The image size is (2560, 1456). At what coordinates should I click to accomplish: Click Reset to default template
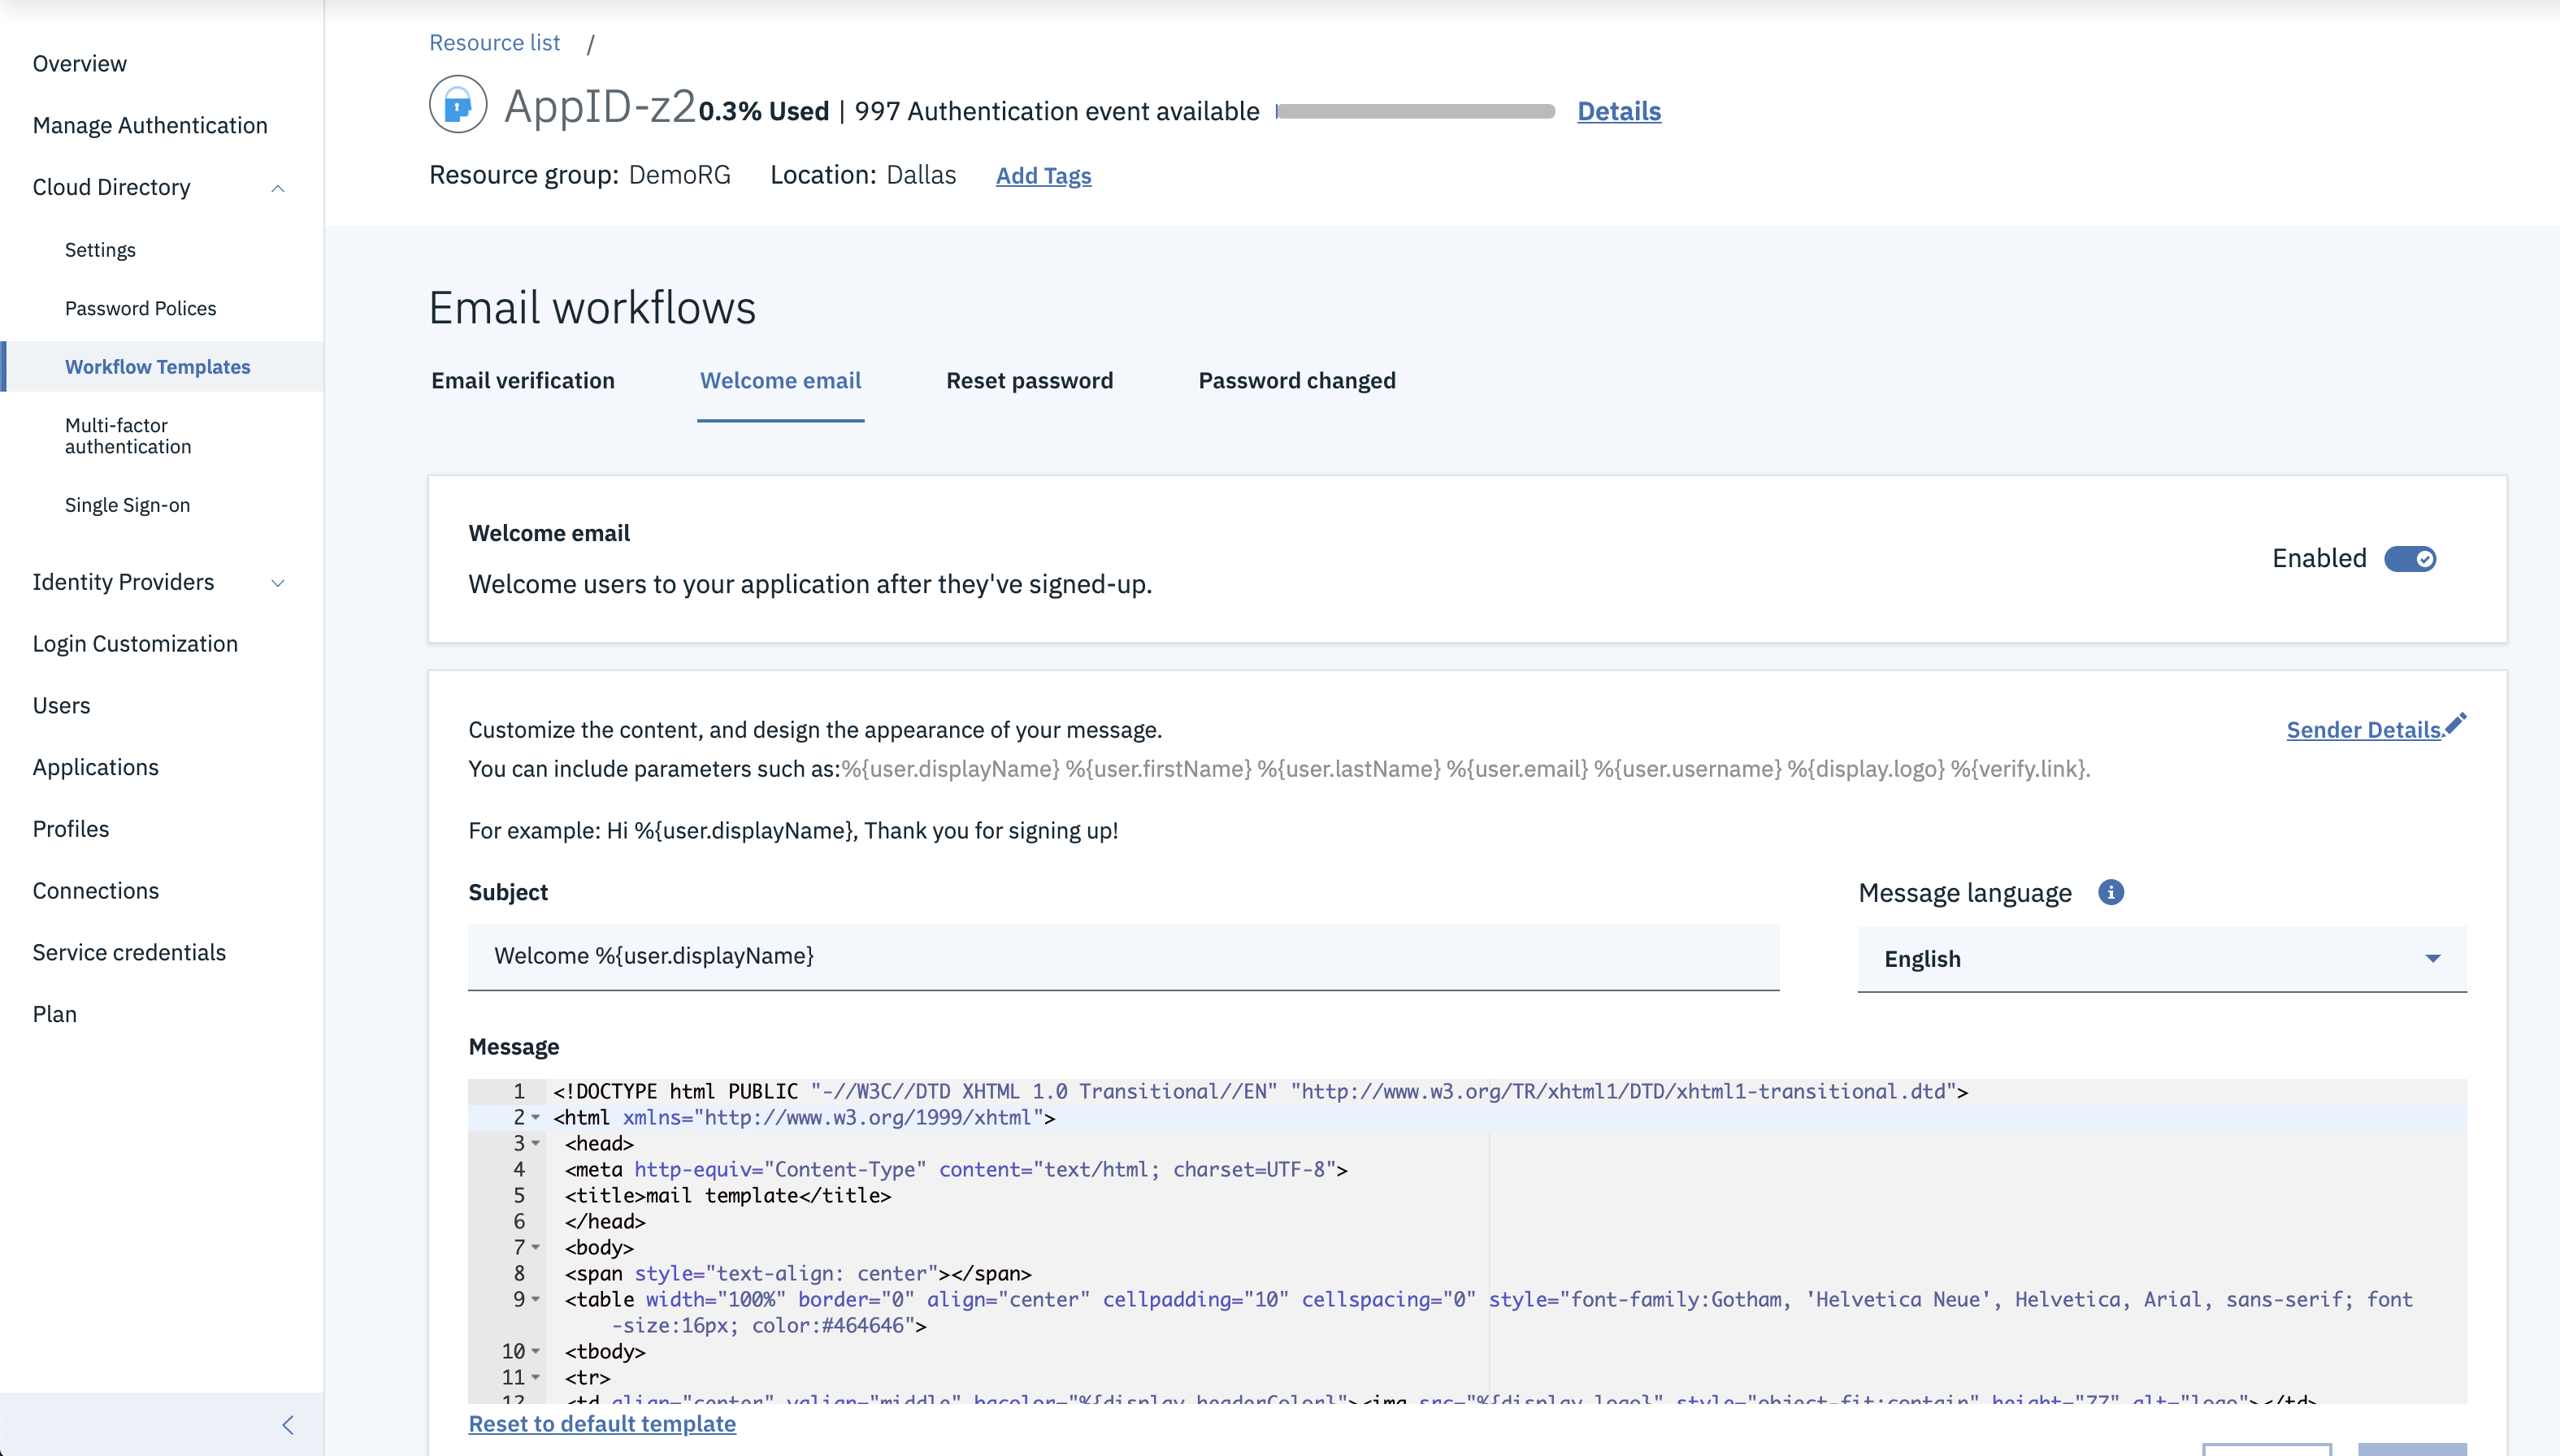[x=602, y=1424]
